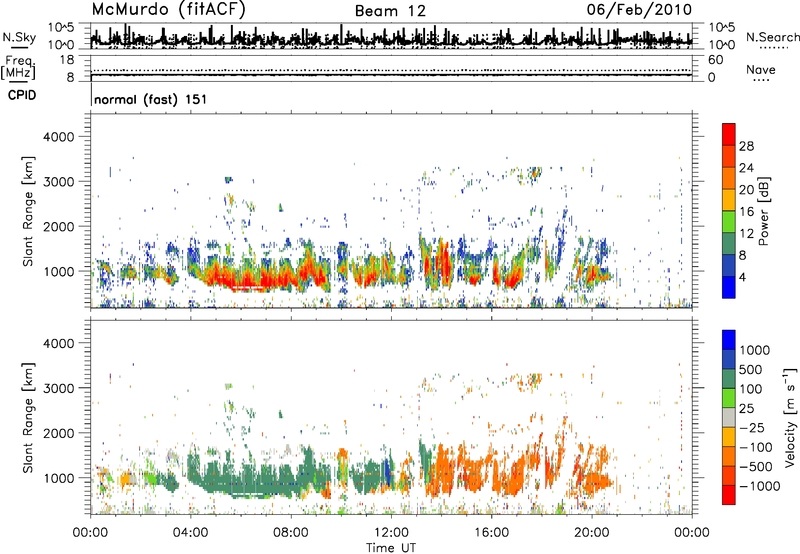The width and height of the screenshot is (800, 554).
Task: Click '2000' on the Velocity panel range axis
Action: [59, 433]
